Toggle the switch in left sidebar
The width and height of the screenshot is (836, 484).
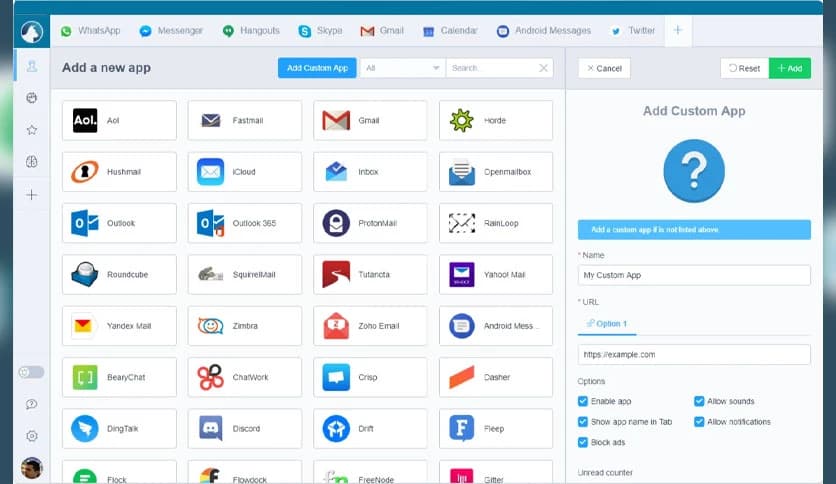coord(31,372)
